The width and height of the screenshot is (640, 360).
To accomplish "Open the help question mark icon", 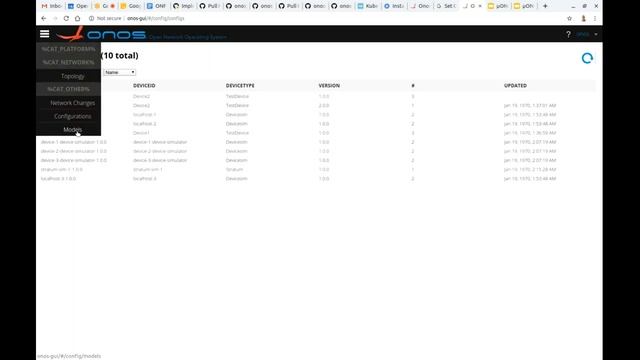I will click(568, 34).
